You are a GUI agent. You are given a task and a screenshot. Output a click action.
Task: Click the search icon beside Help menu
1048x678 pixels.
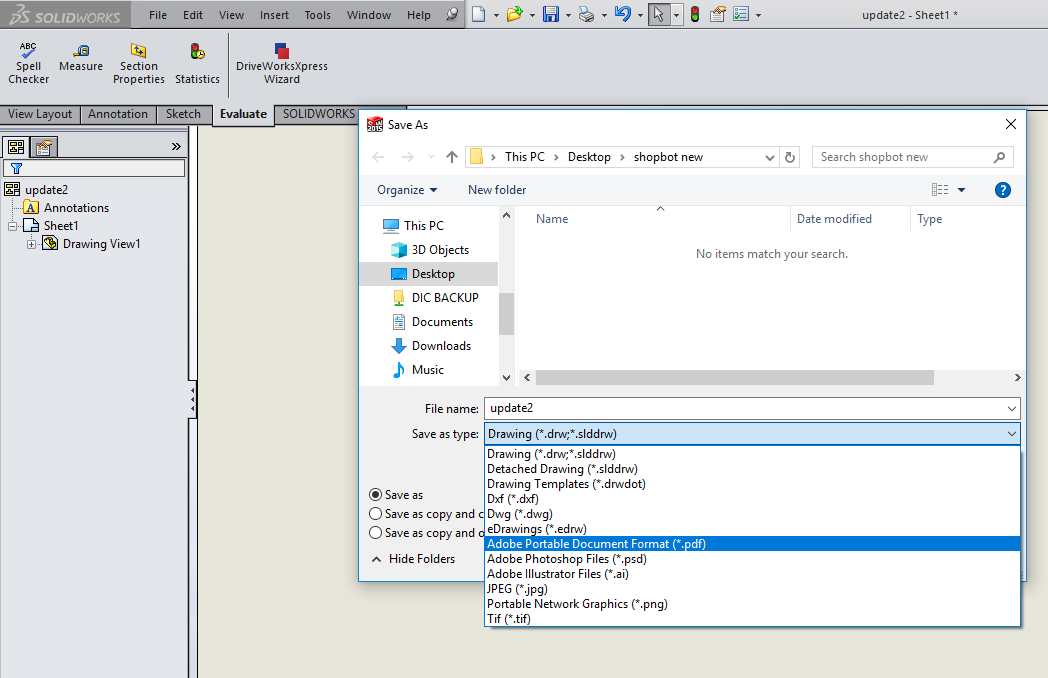[452, 14]
